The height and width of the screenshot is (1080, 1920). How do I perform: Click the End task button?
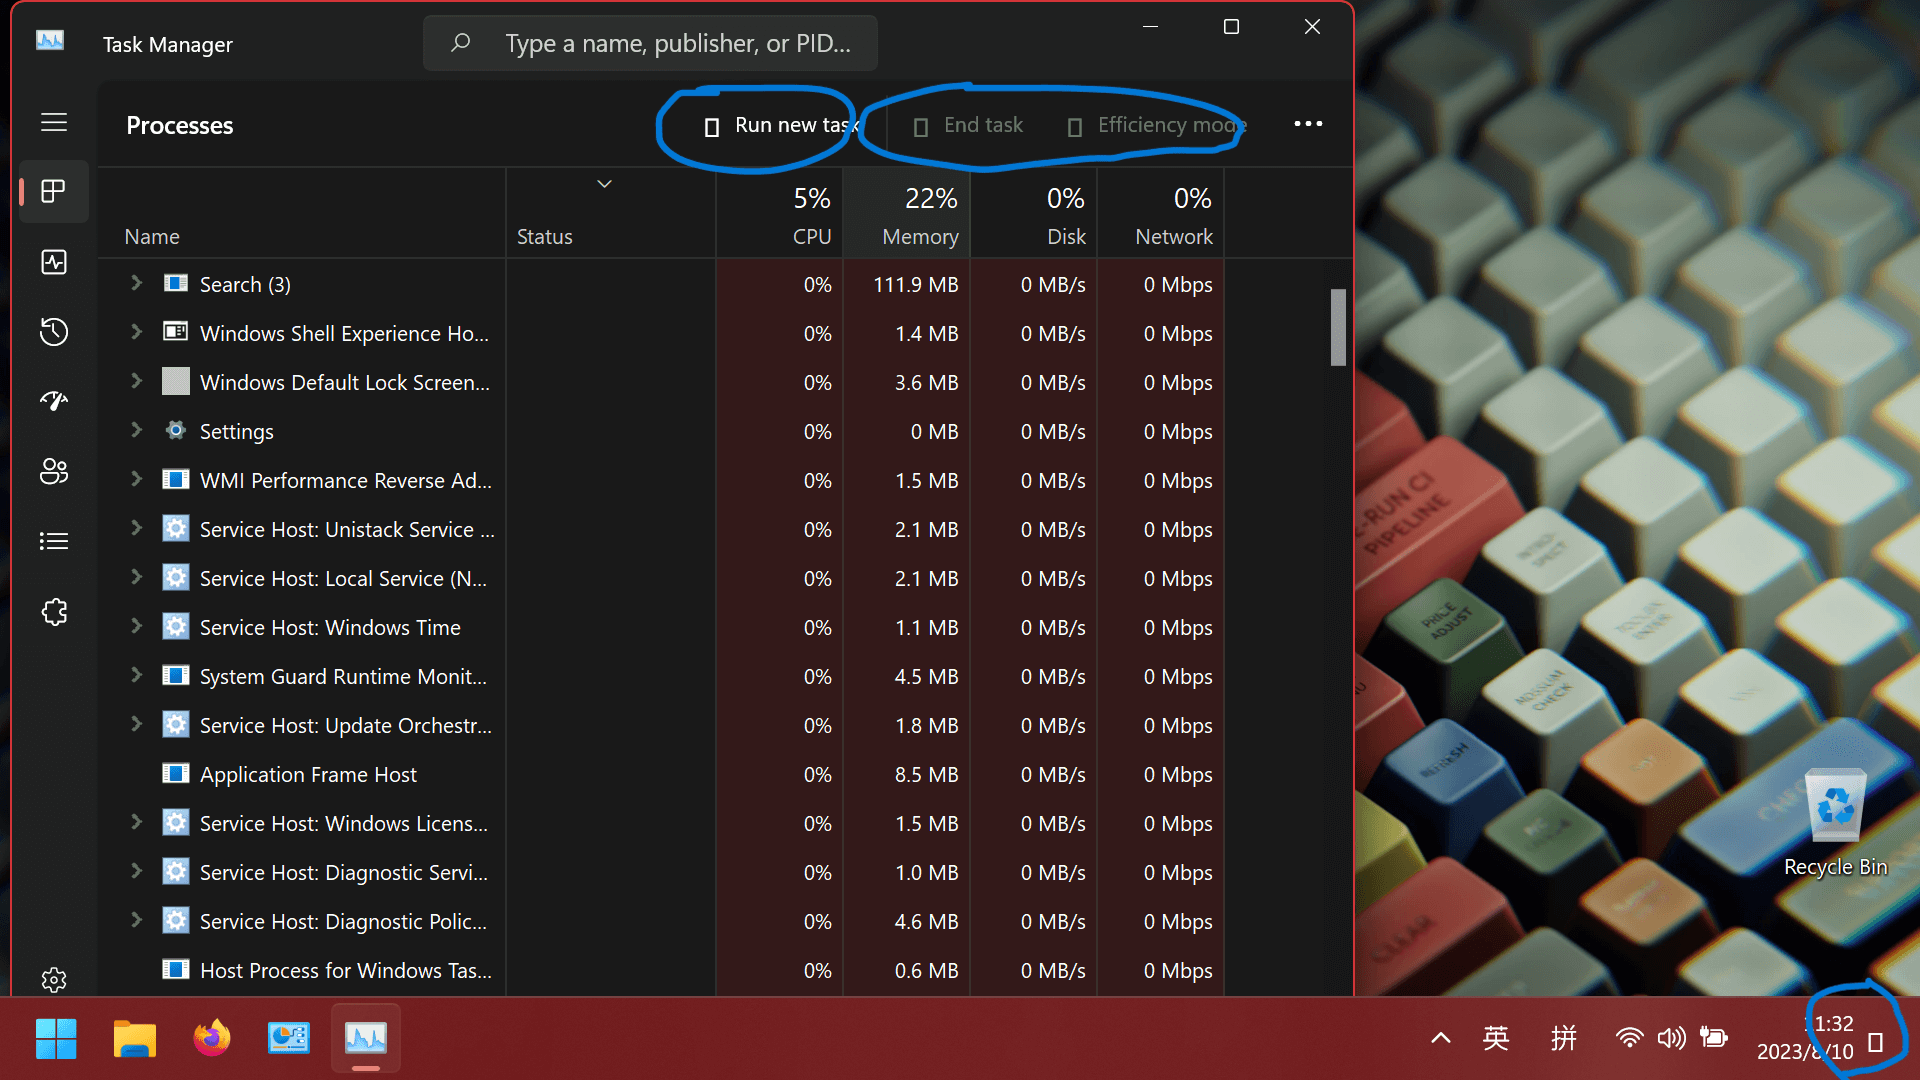point(968,125)
